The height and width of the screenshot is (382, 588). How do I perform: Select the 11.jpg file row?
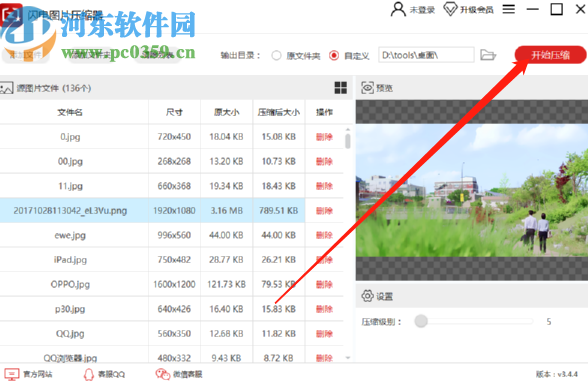click(x=171, y=186)
